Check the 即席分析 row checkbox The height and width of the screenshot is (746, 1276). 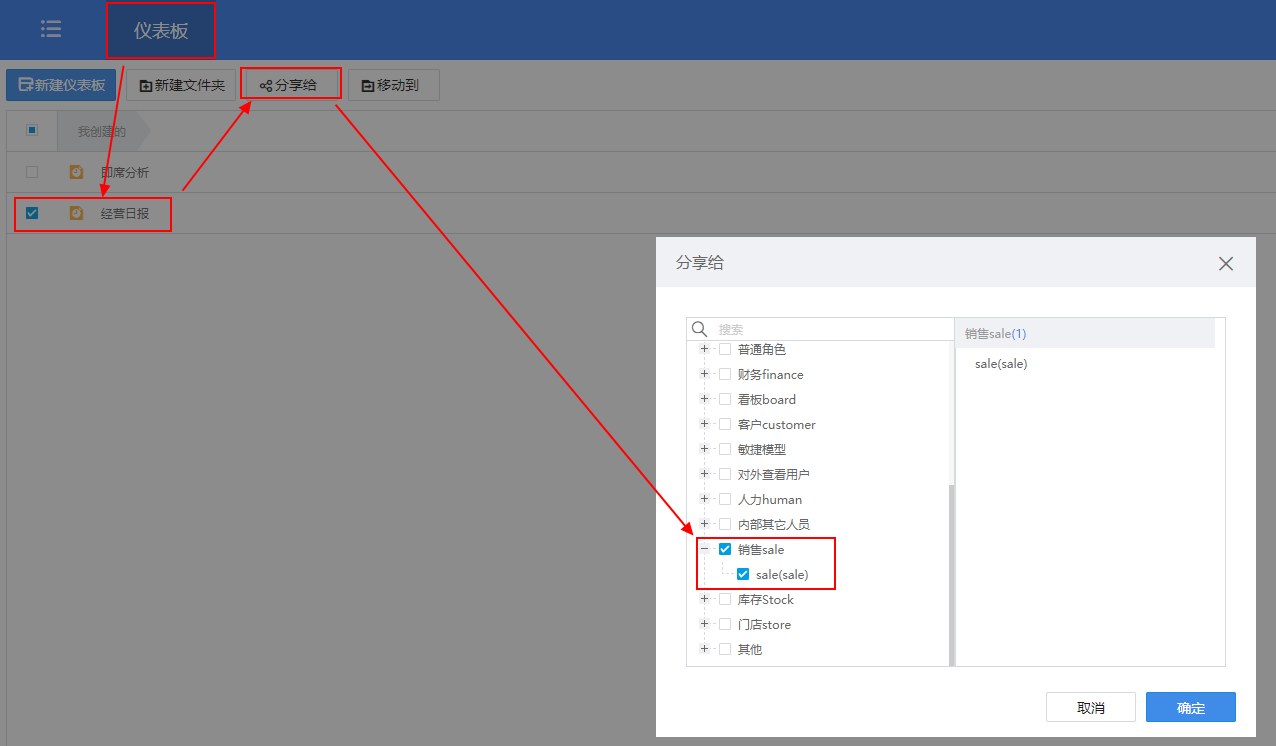pos(32,172)
